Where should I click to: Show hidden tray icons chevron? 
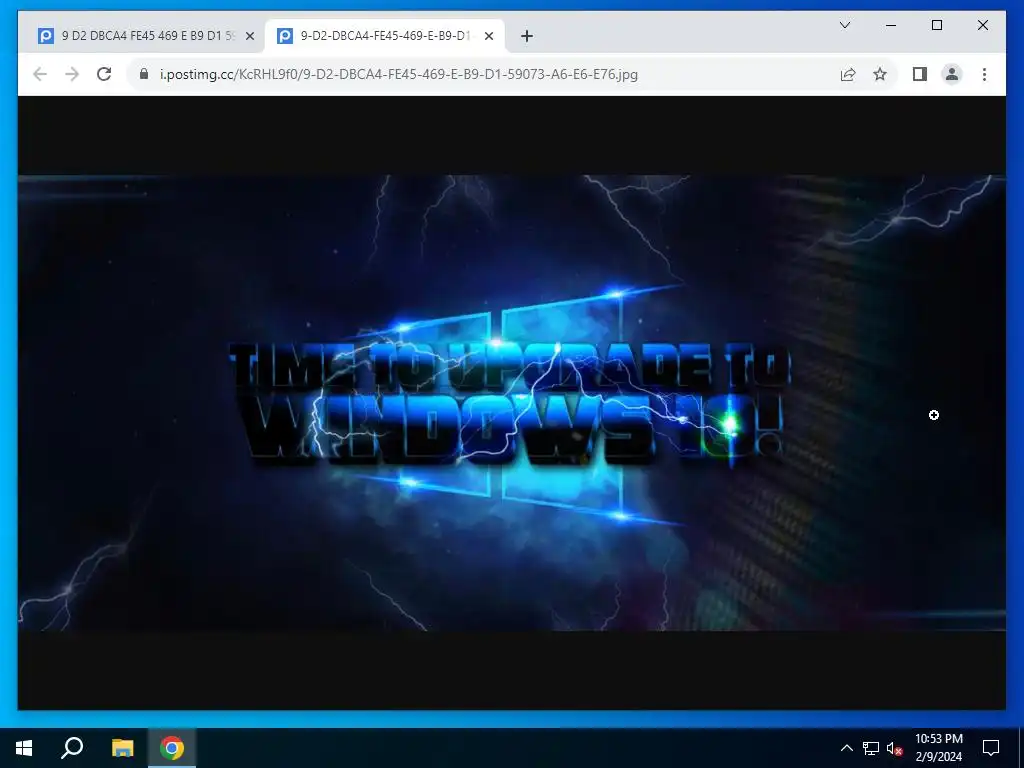(x=846, y=748)
